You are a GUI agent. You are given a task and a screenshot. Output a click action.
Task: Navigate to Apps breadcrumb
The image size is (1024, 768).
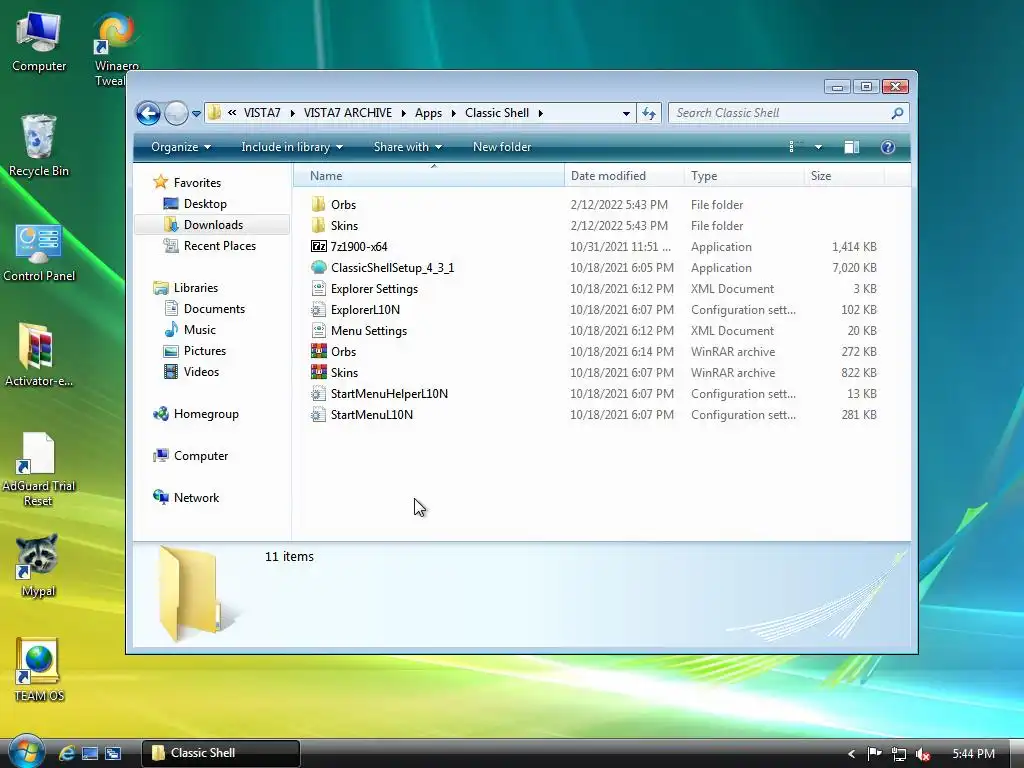[x=428, y=113]
